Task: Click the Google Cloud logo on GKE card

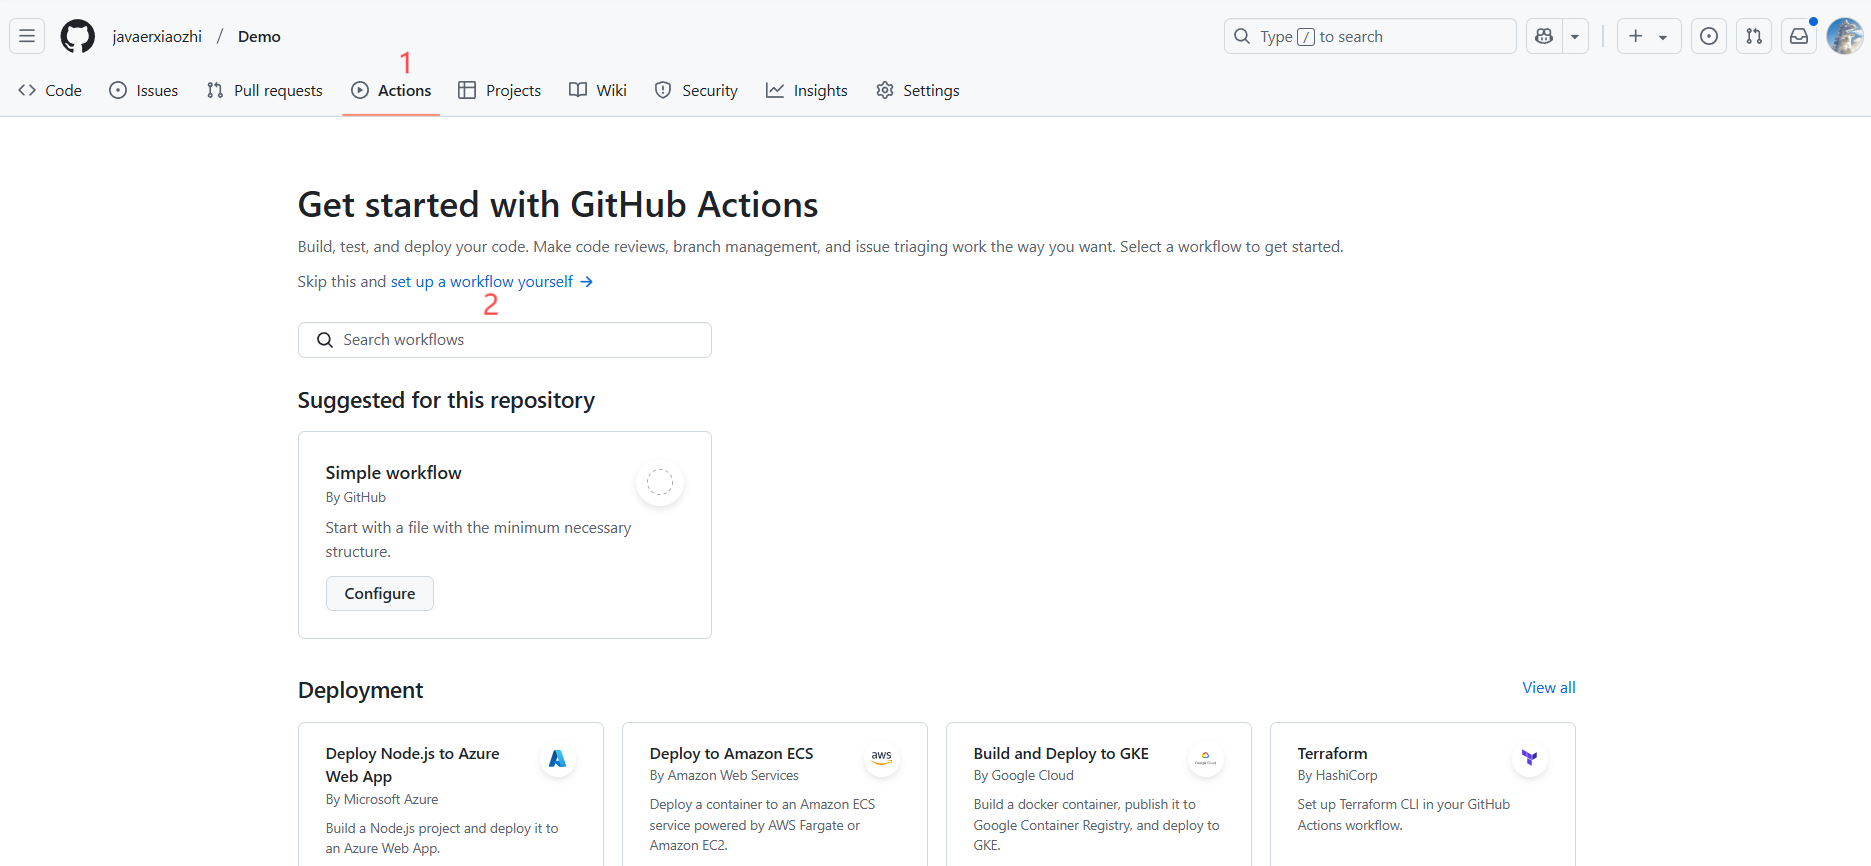Action: pyautogui.click(x=1206, y=759)
